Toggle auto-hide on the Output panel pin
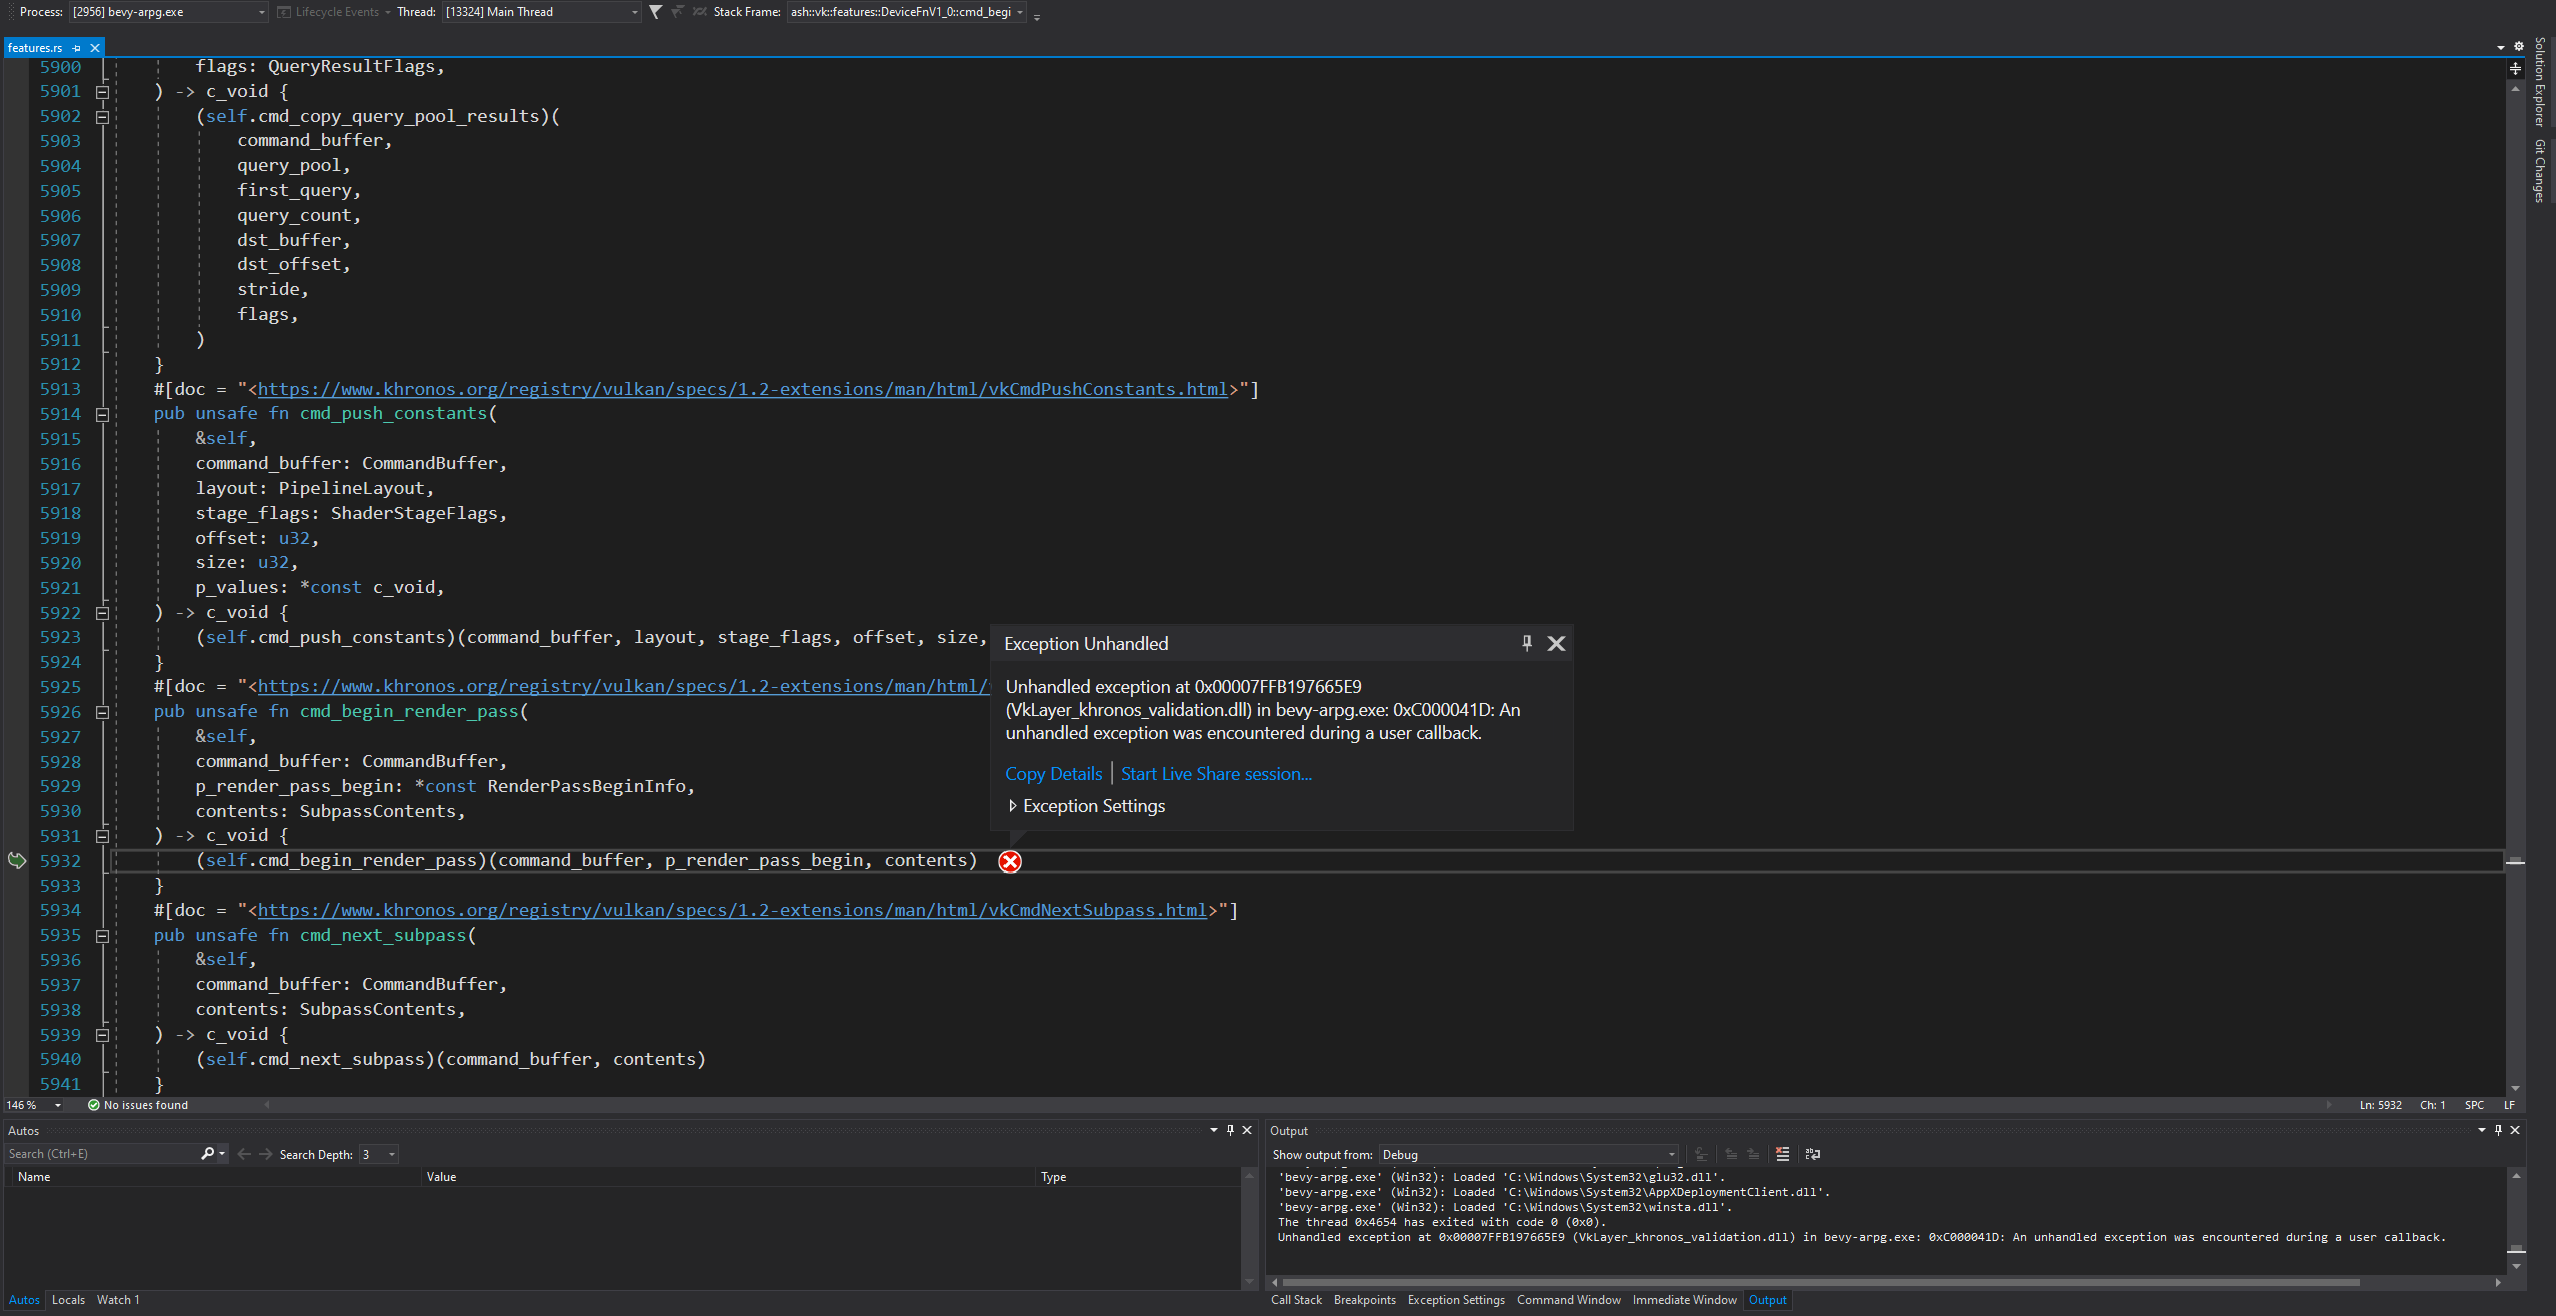This screenshot has width=2556, height=1316. pos(2498,1130)
